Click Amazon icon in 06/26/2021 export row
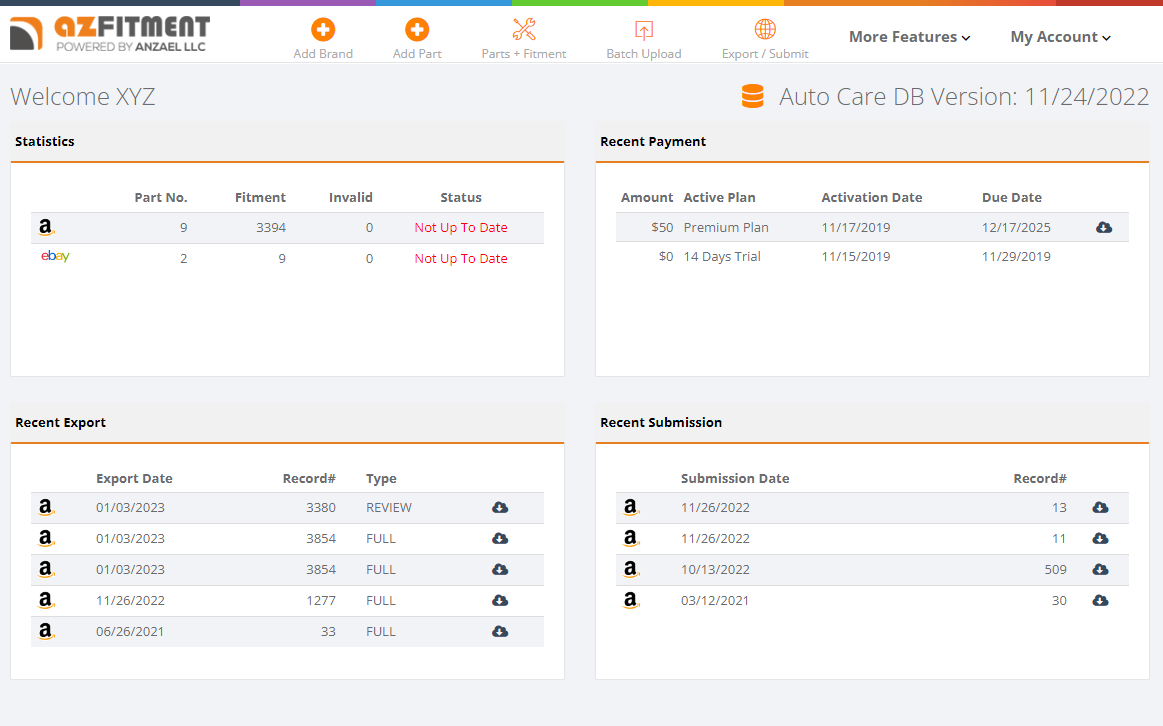Image resolution: width=1163 pixels, height=726 pixels. (46, 631)
